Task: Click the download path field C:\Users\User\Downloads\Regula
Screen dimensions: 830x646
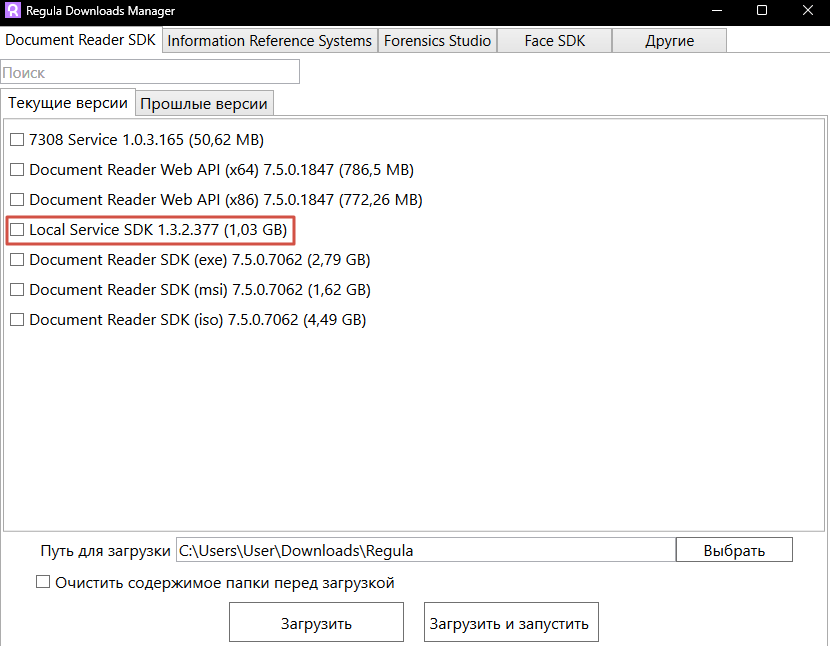Action: pos(426,550)
